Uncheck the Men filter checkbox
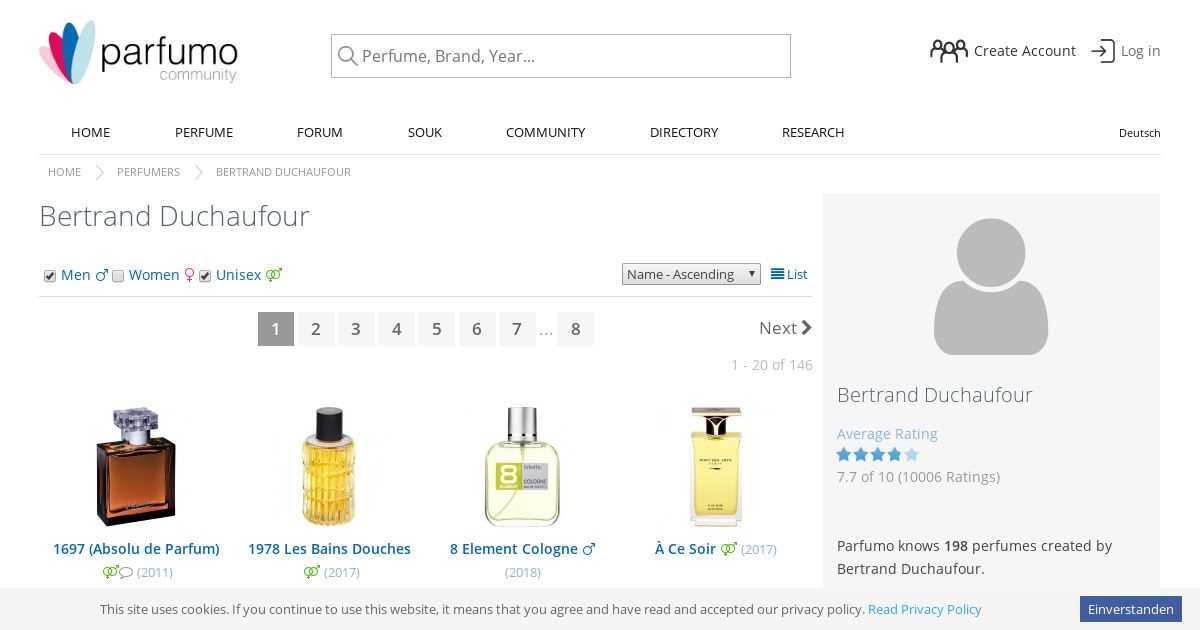 point(50,276)
